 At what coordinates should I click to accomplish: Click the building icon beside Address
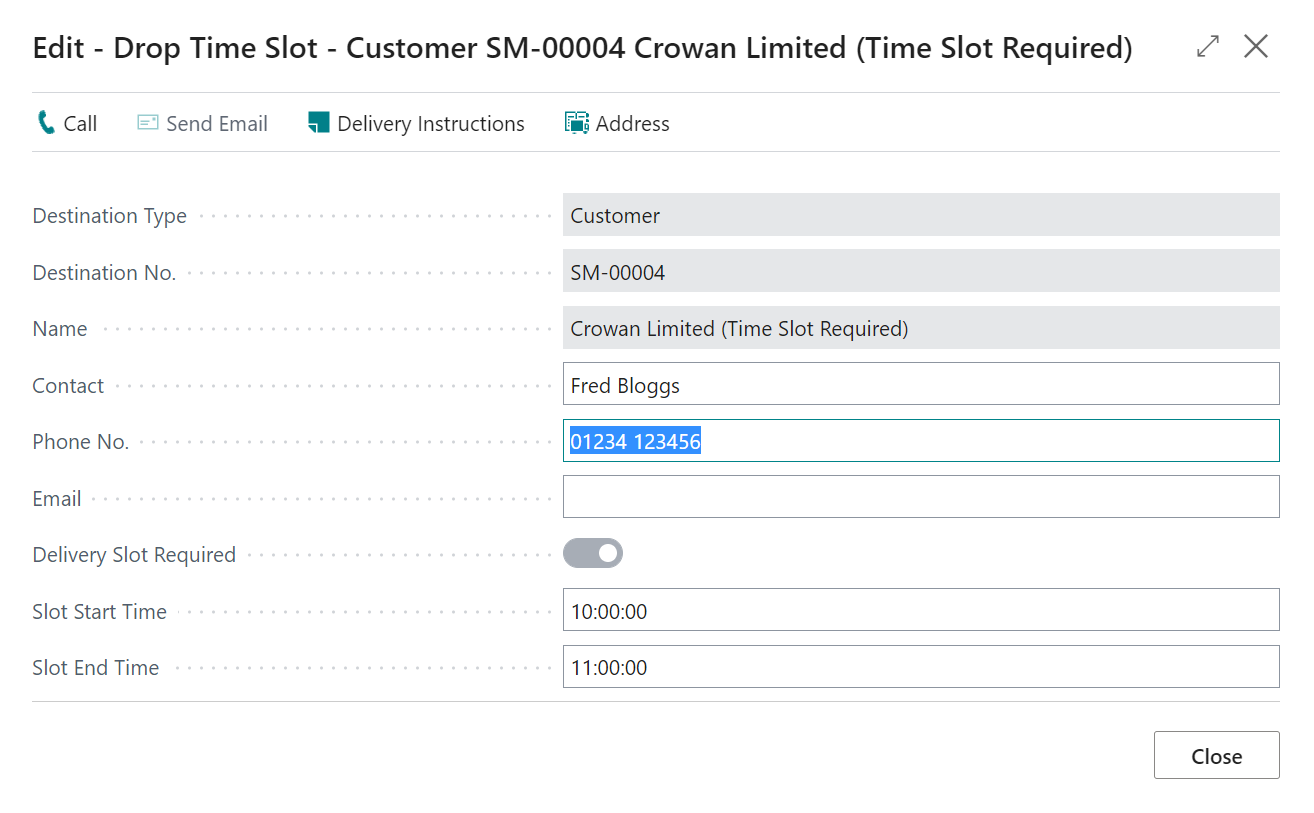pos(577,123)
